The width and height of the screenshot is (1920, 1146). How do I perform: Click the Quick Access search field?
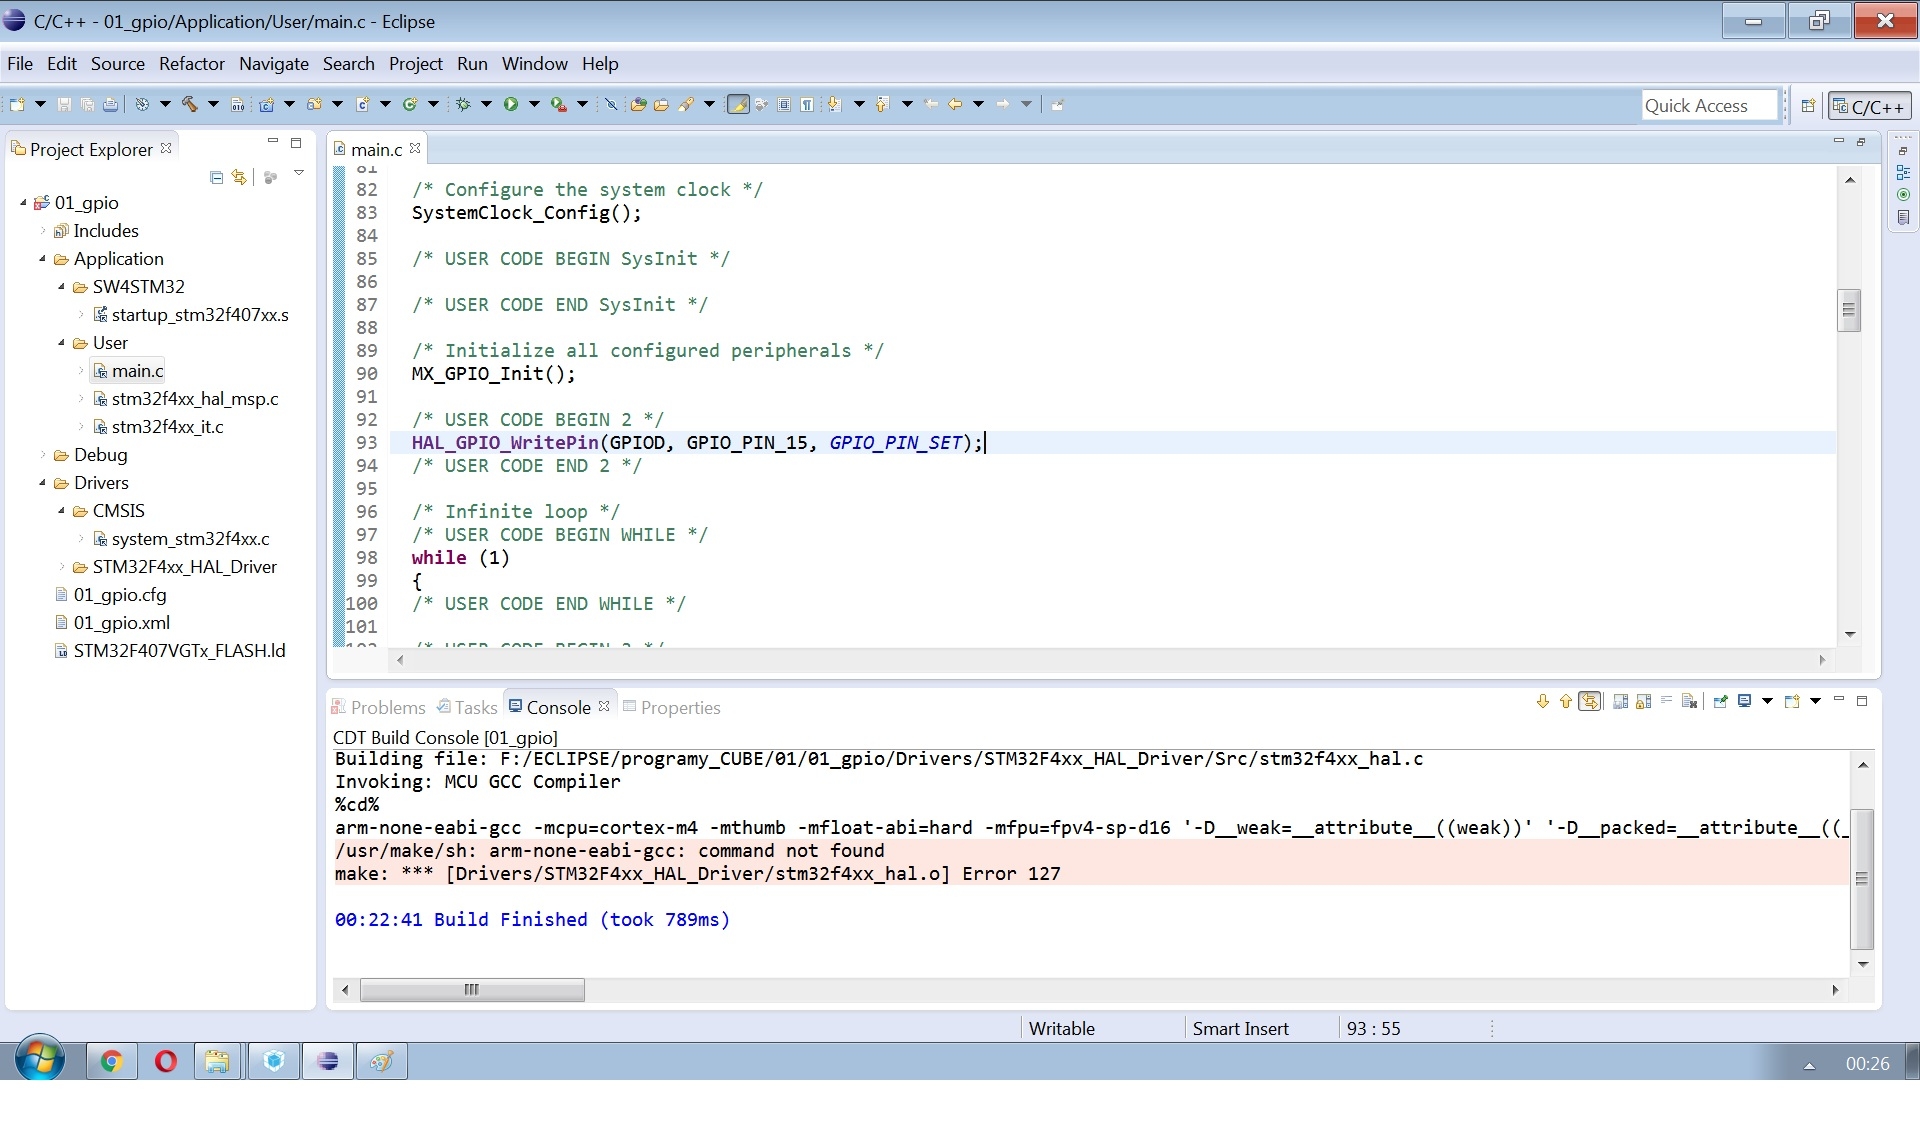point(1710,105)
